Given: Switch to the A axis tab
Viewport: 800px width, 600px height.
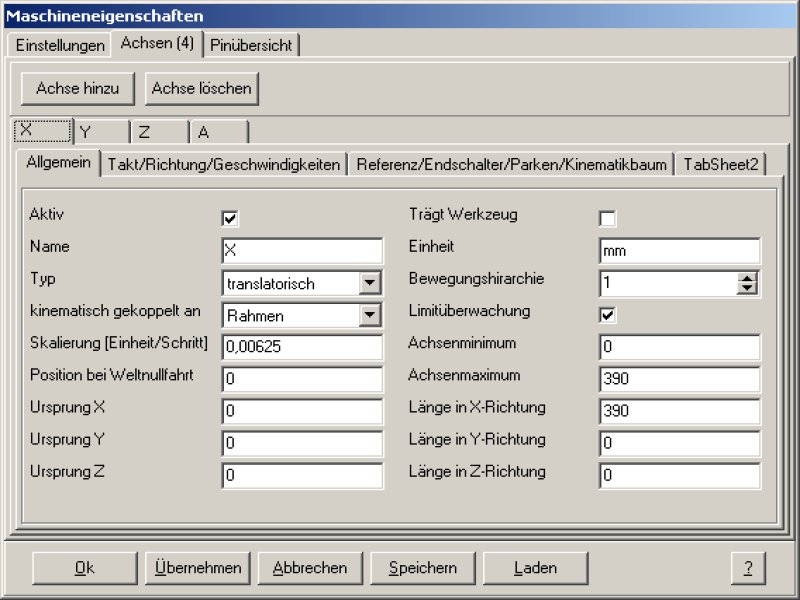Looking at the screenshot, I should click(221, 132).
